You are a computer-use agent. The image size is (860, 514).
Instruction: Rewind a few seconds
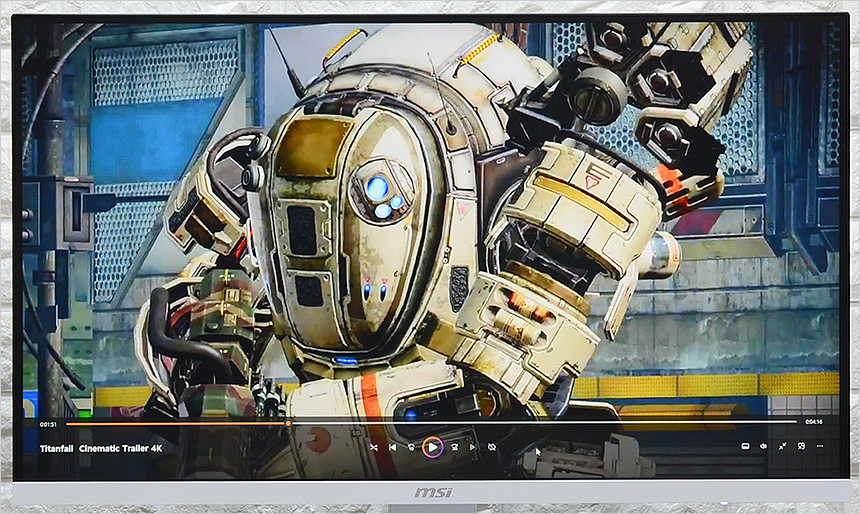click(411, 448)
